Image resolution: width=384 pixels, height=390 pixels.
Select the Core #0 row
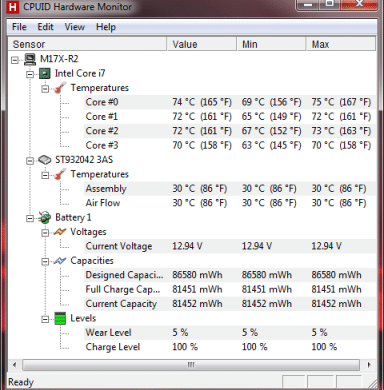(230, 102)
